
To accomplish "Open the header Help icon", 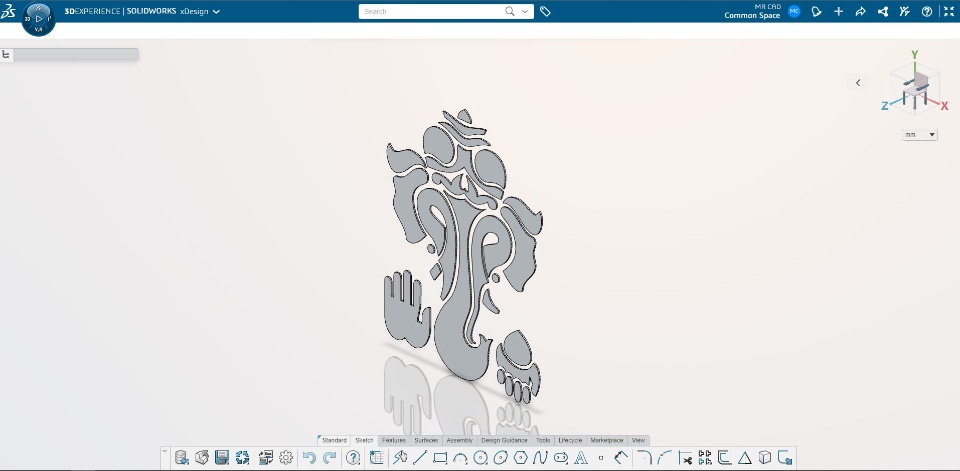I will [x=927, y=12].
